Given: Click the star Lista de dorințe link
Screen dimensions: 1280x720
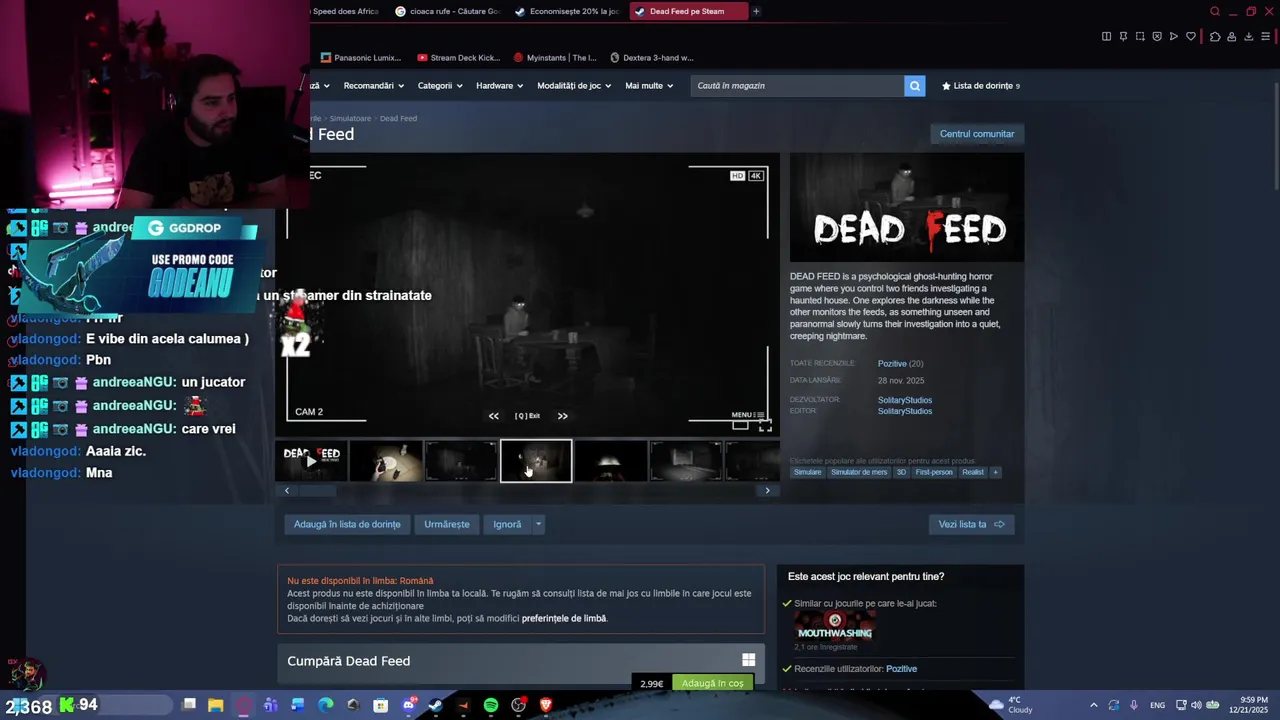Looking at the screenshot, I should 980,86.
